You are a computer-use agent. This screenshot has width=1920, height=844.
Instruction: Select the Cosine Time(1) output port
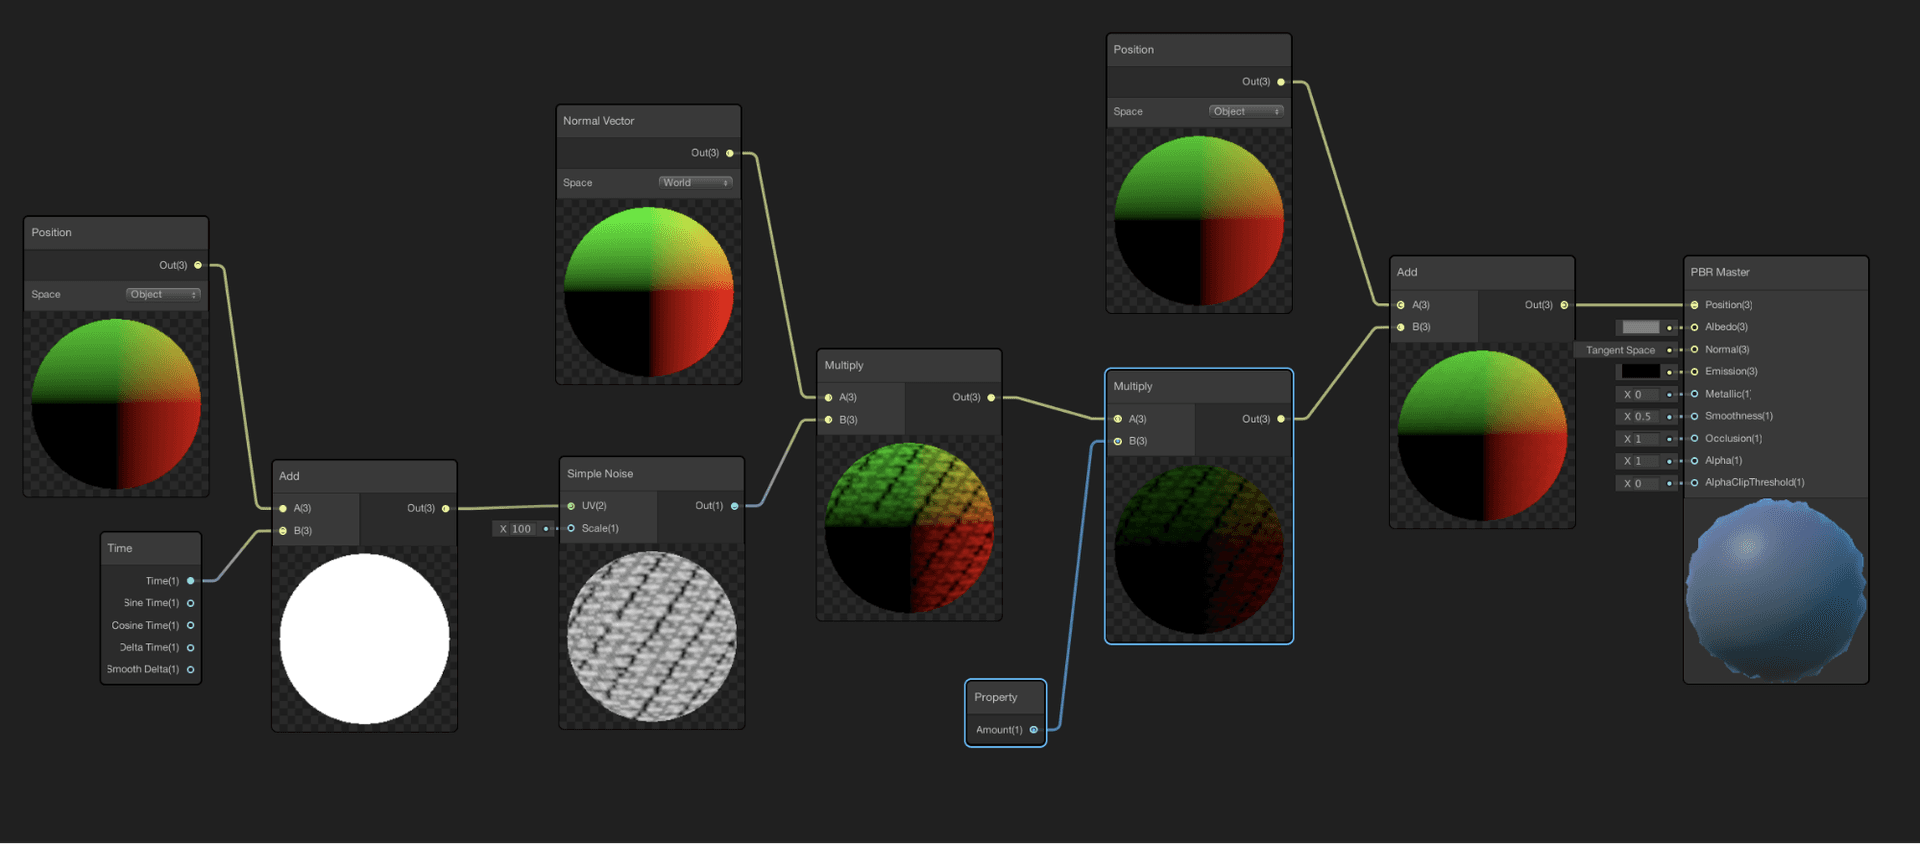[x=190, y=626]
